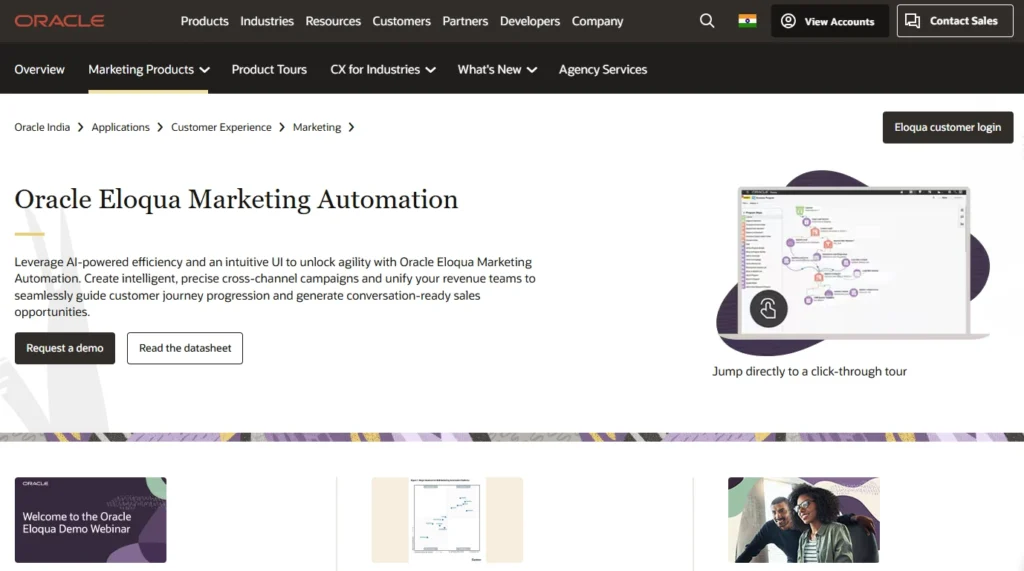Screen dimensions: 1024x571
Task: Open the laptop product tour image
Action: tap(853, 263)
